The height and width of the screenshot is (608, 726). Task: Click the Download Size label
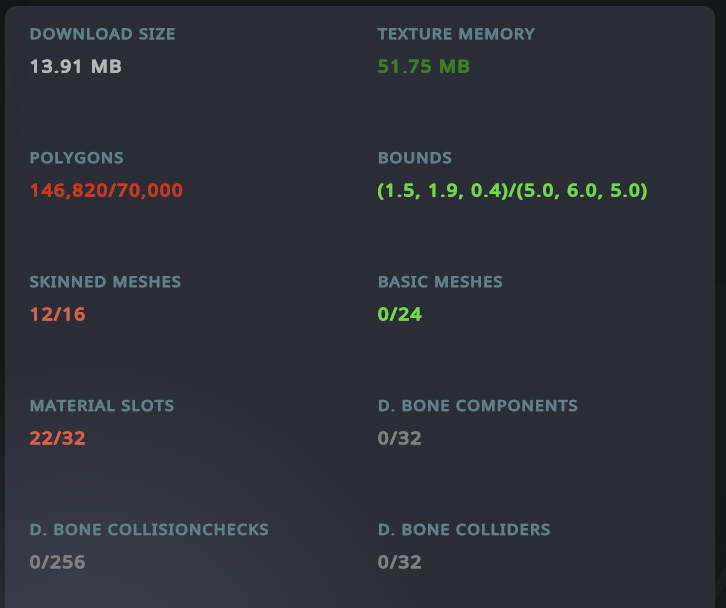(x=102, y=34)
